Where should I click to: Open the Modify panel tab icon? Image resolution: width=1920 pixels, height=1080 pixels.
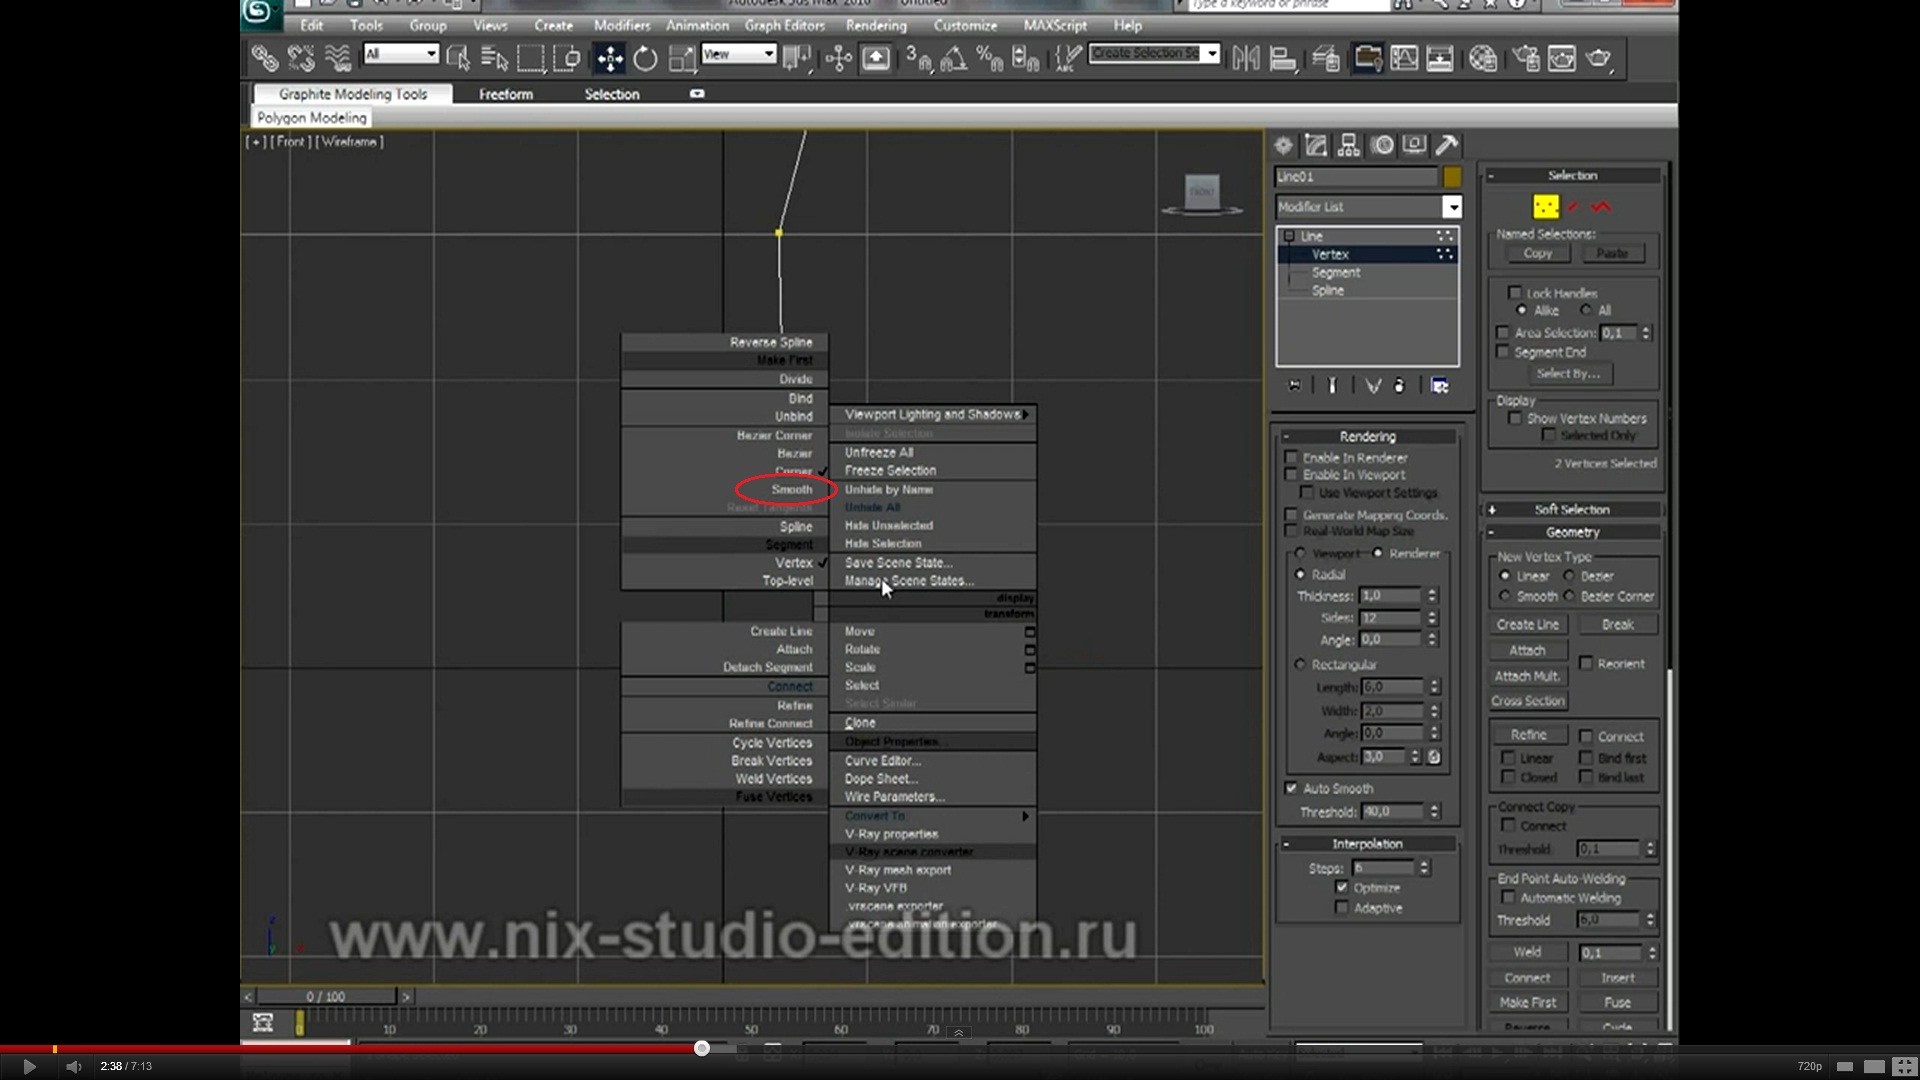(1316, 146)
